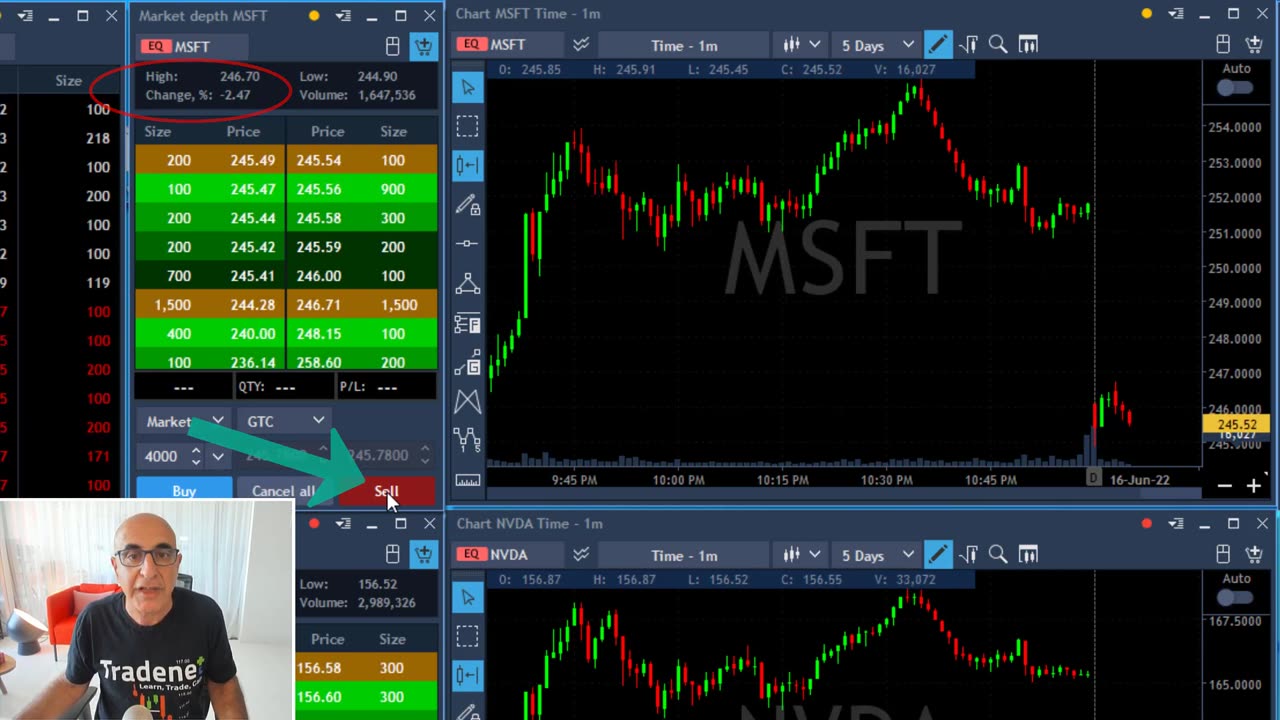
Task: Click red link-color dot in Chart NVDA title
Action: (1146, 524)
